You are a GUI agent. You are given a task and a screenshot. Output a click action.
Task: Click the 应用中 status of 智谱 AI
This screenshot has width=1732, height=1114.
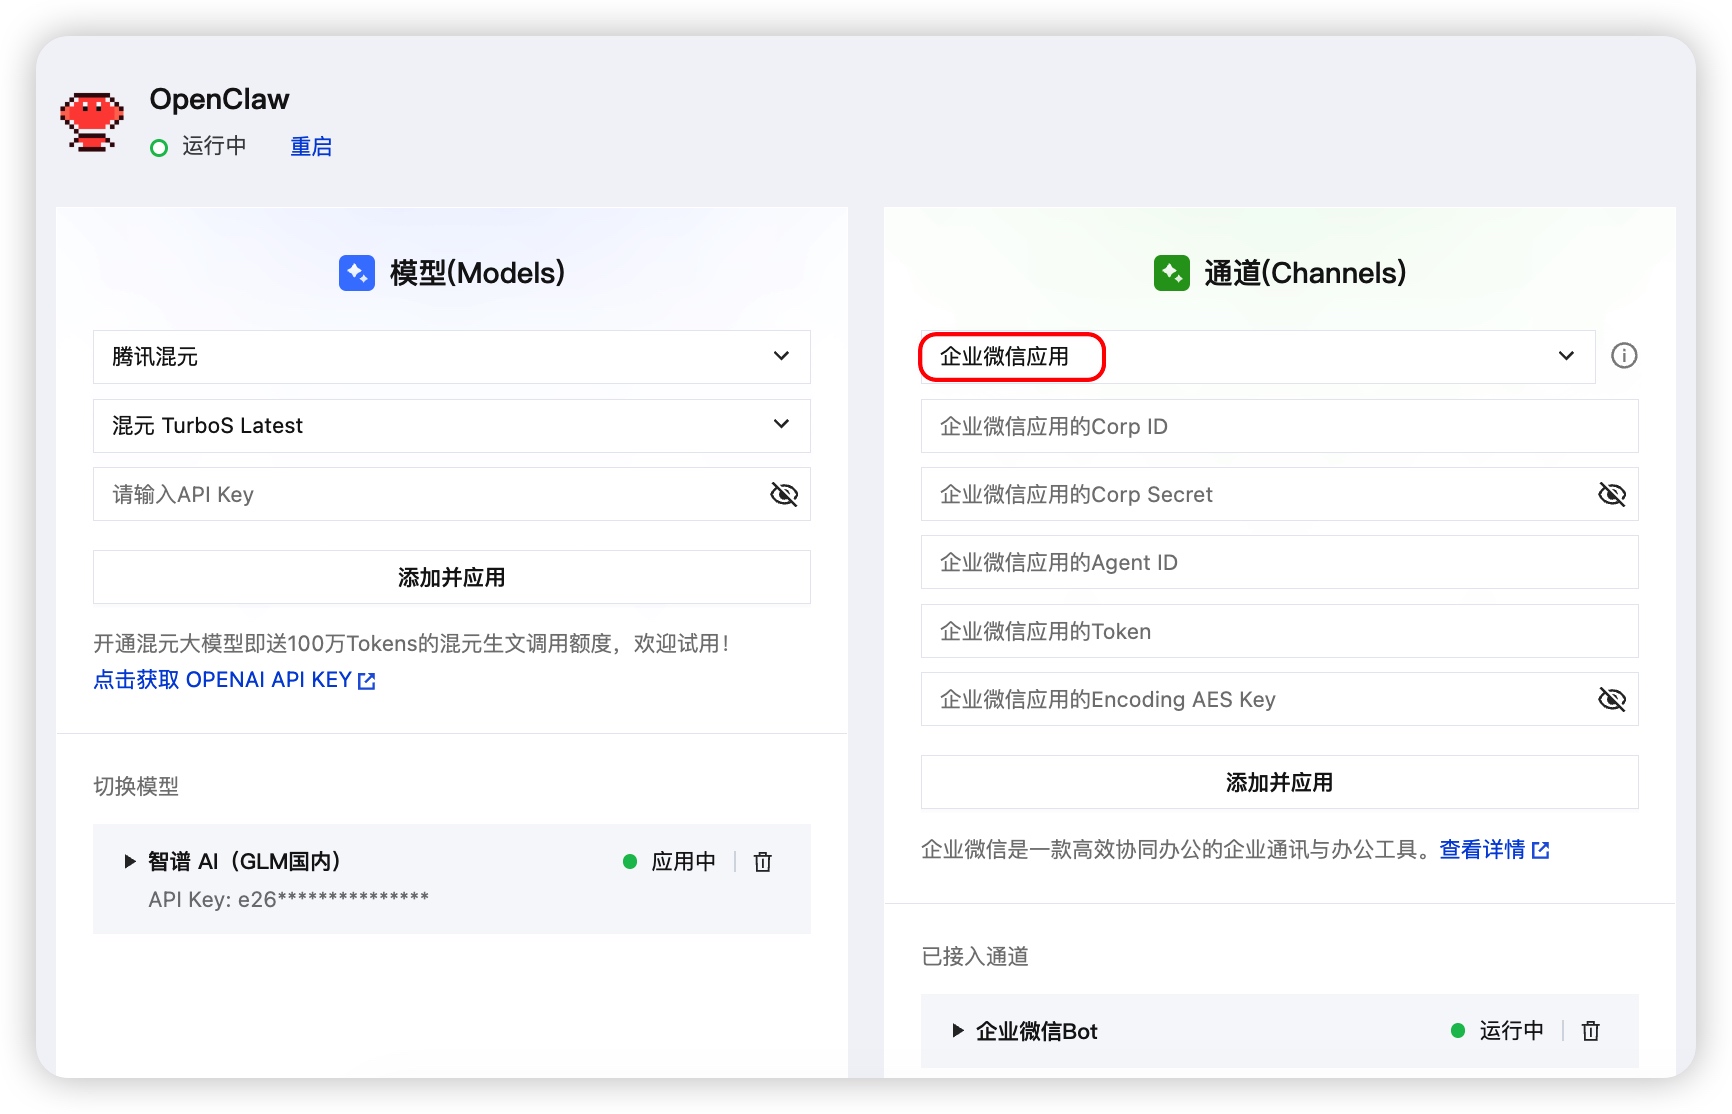pos(670,862)
